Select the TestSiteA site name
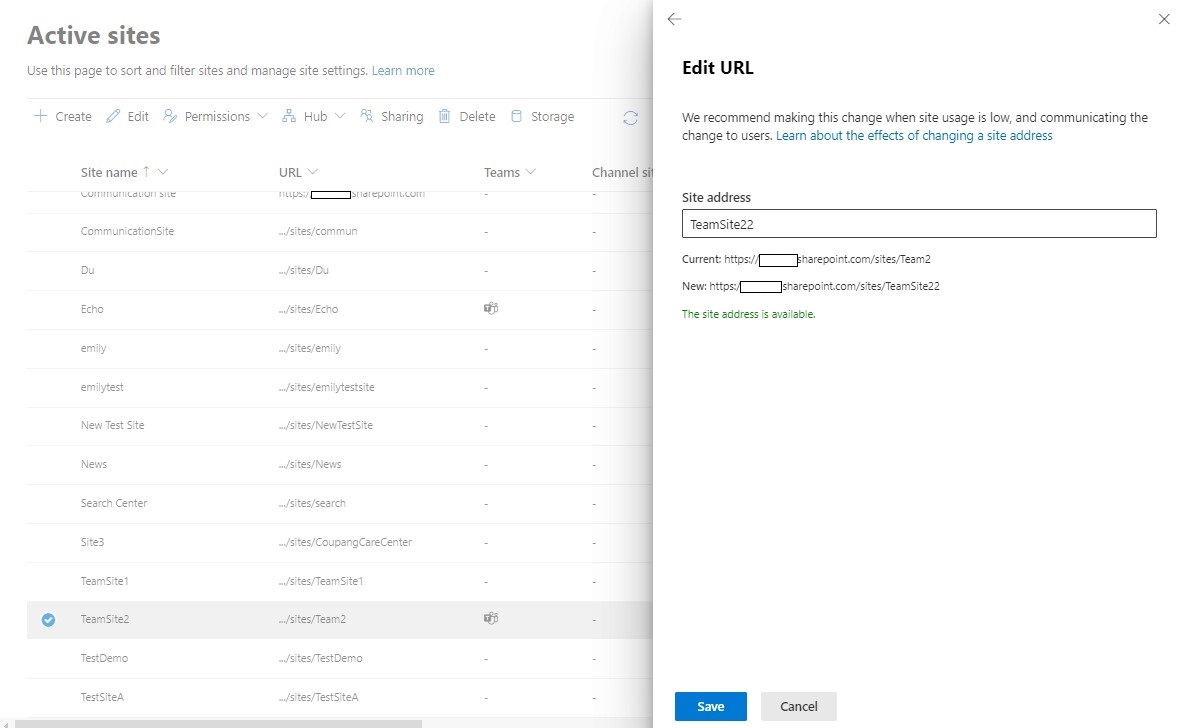 [102, 697]
